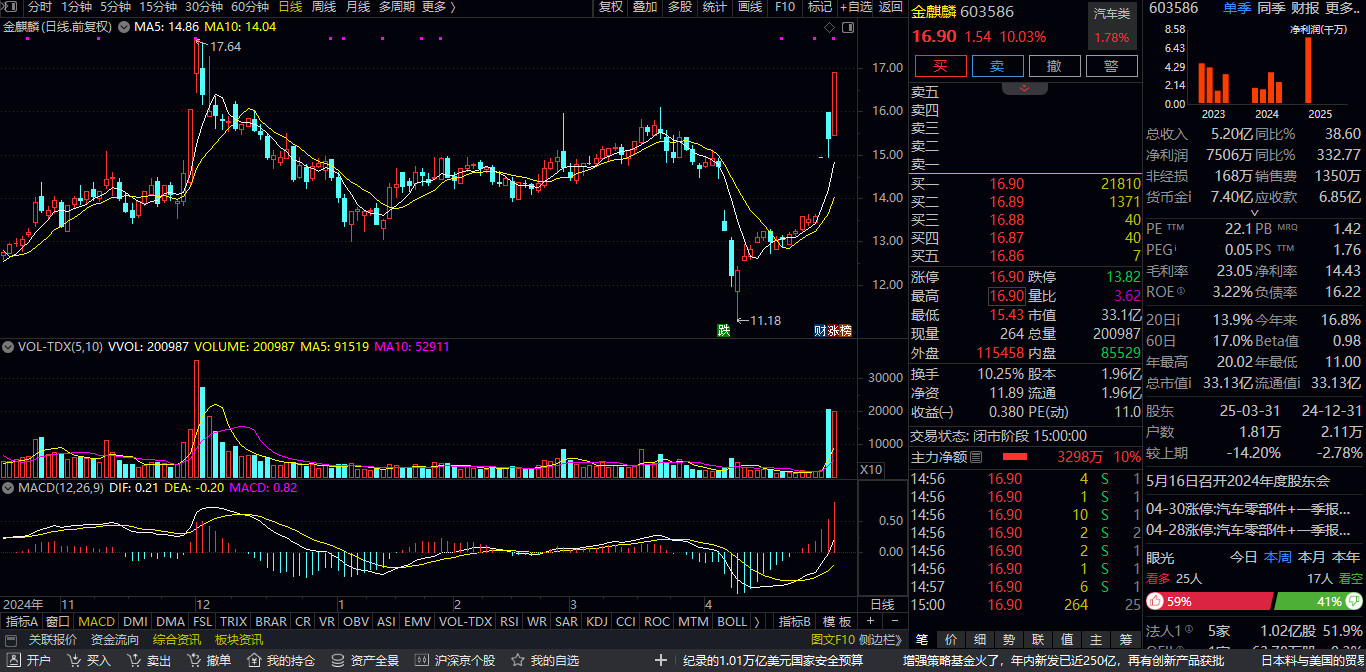
Task: Click the 撤单 cancel order icon
Action: [193, 661]
